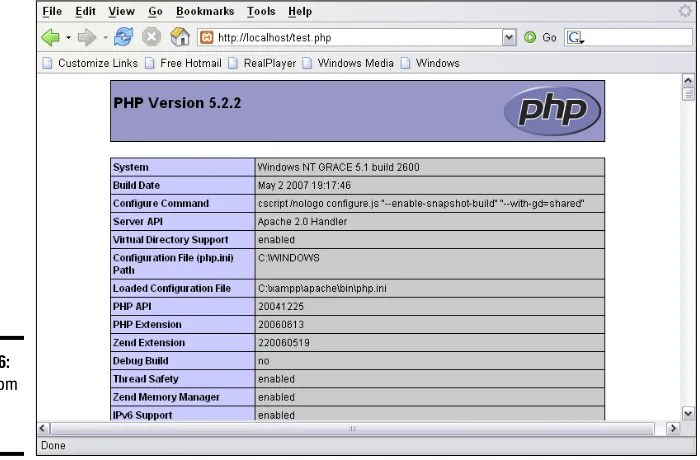Screen dimensions: 700x460
Task: Click the 'May 2 2007 19:17:46' value
Action: [304, 185]
